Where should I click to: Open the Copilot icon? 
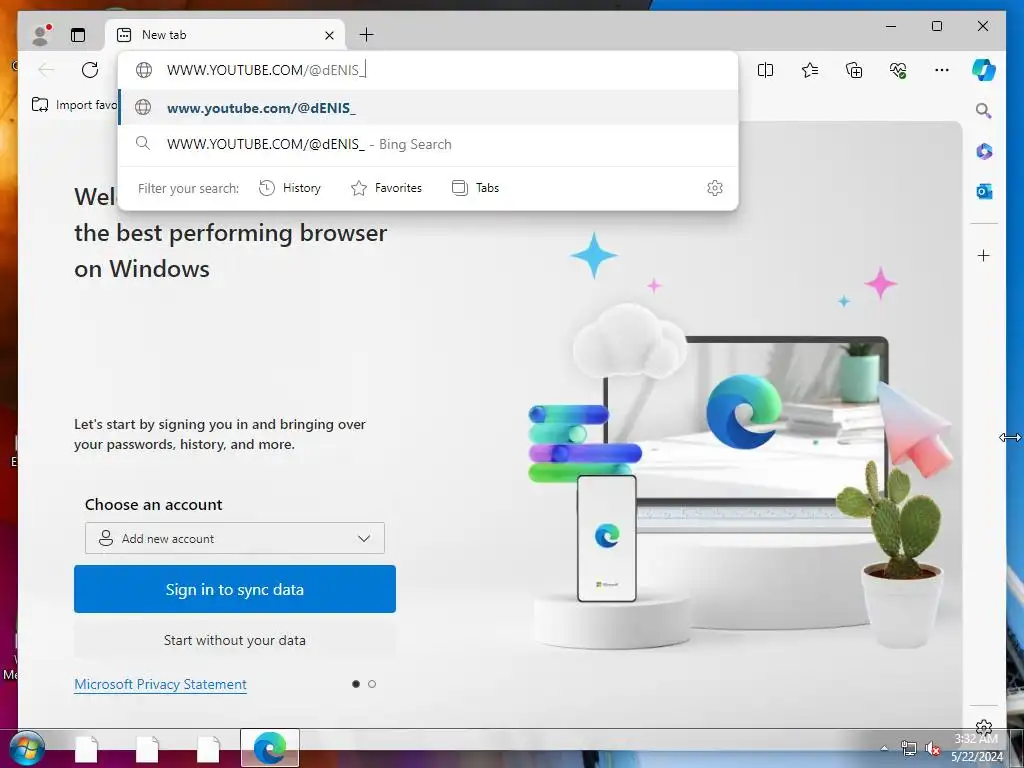click(984, 70)
